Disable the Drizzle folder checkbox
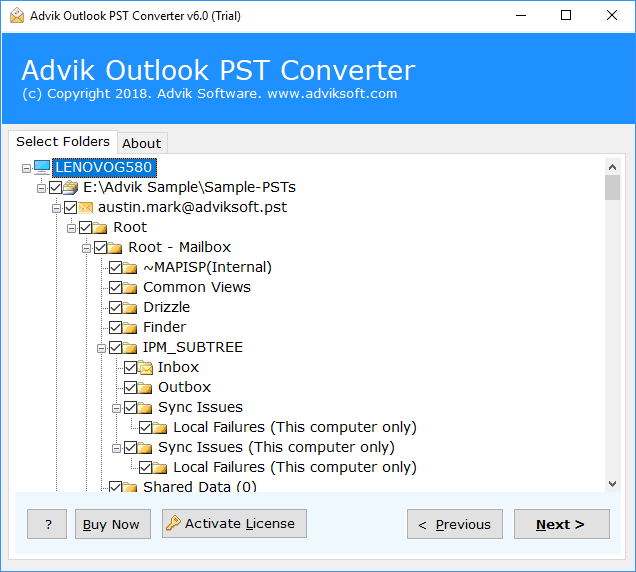This screenshot has height=572, width=636. [x=116, y=308]
